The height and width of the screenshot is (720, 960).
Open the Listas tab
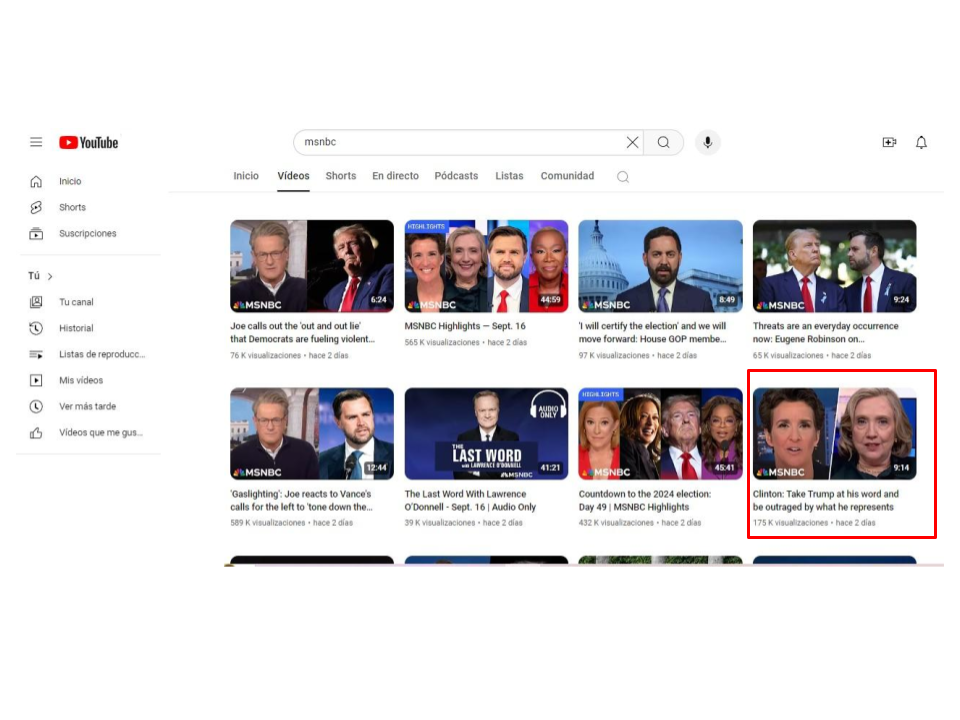tap(509, 176)
